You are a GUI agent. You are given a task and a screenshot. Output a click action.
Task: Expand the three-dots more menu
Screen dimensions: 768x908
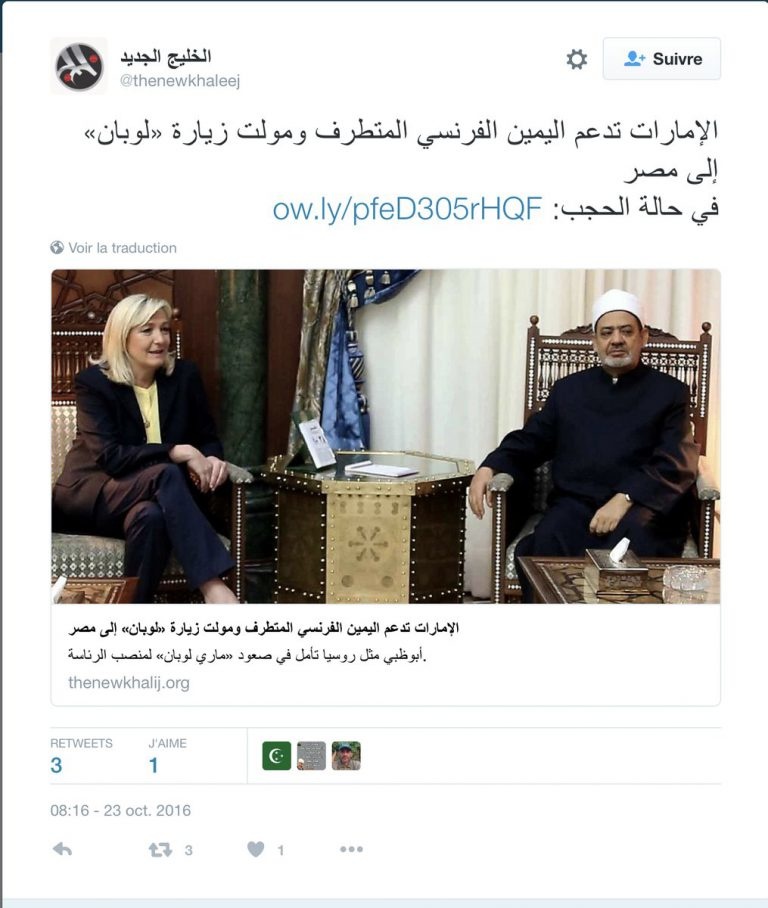click(x=352, y=850)
